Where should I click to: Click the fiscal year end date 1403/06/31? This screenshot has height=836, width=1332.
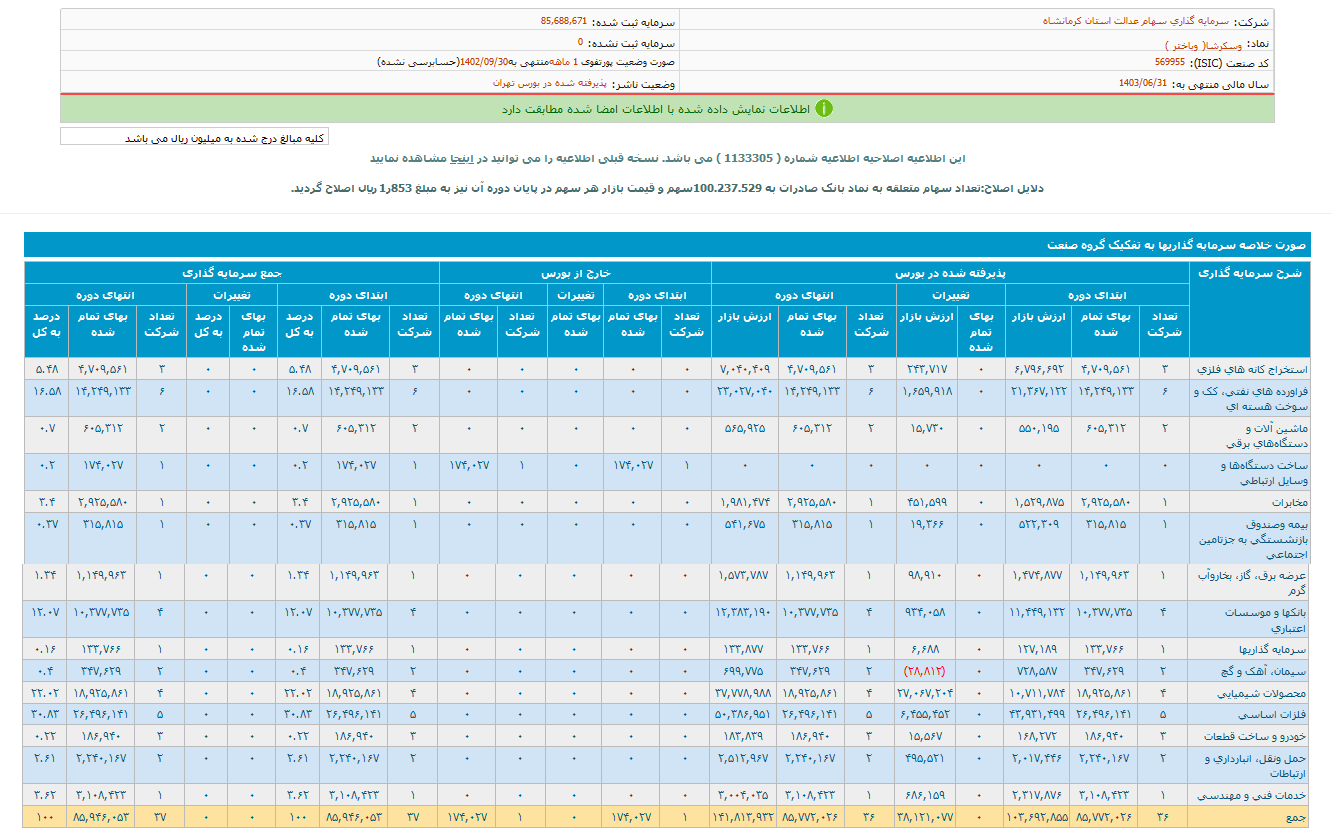1145,85
